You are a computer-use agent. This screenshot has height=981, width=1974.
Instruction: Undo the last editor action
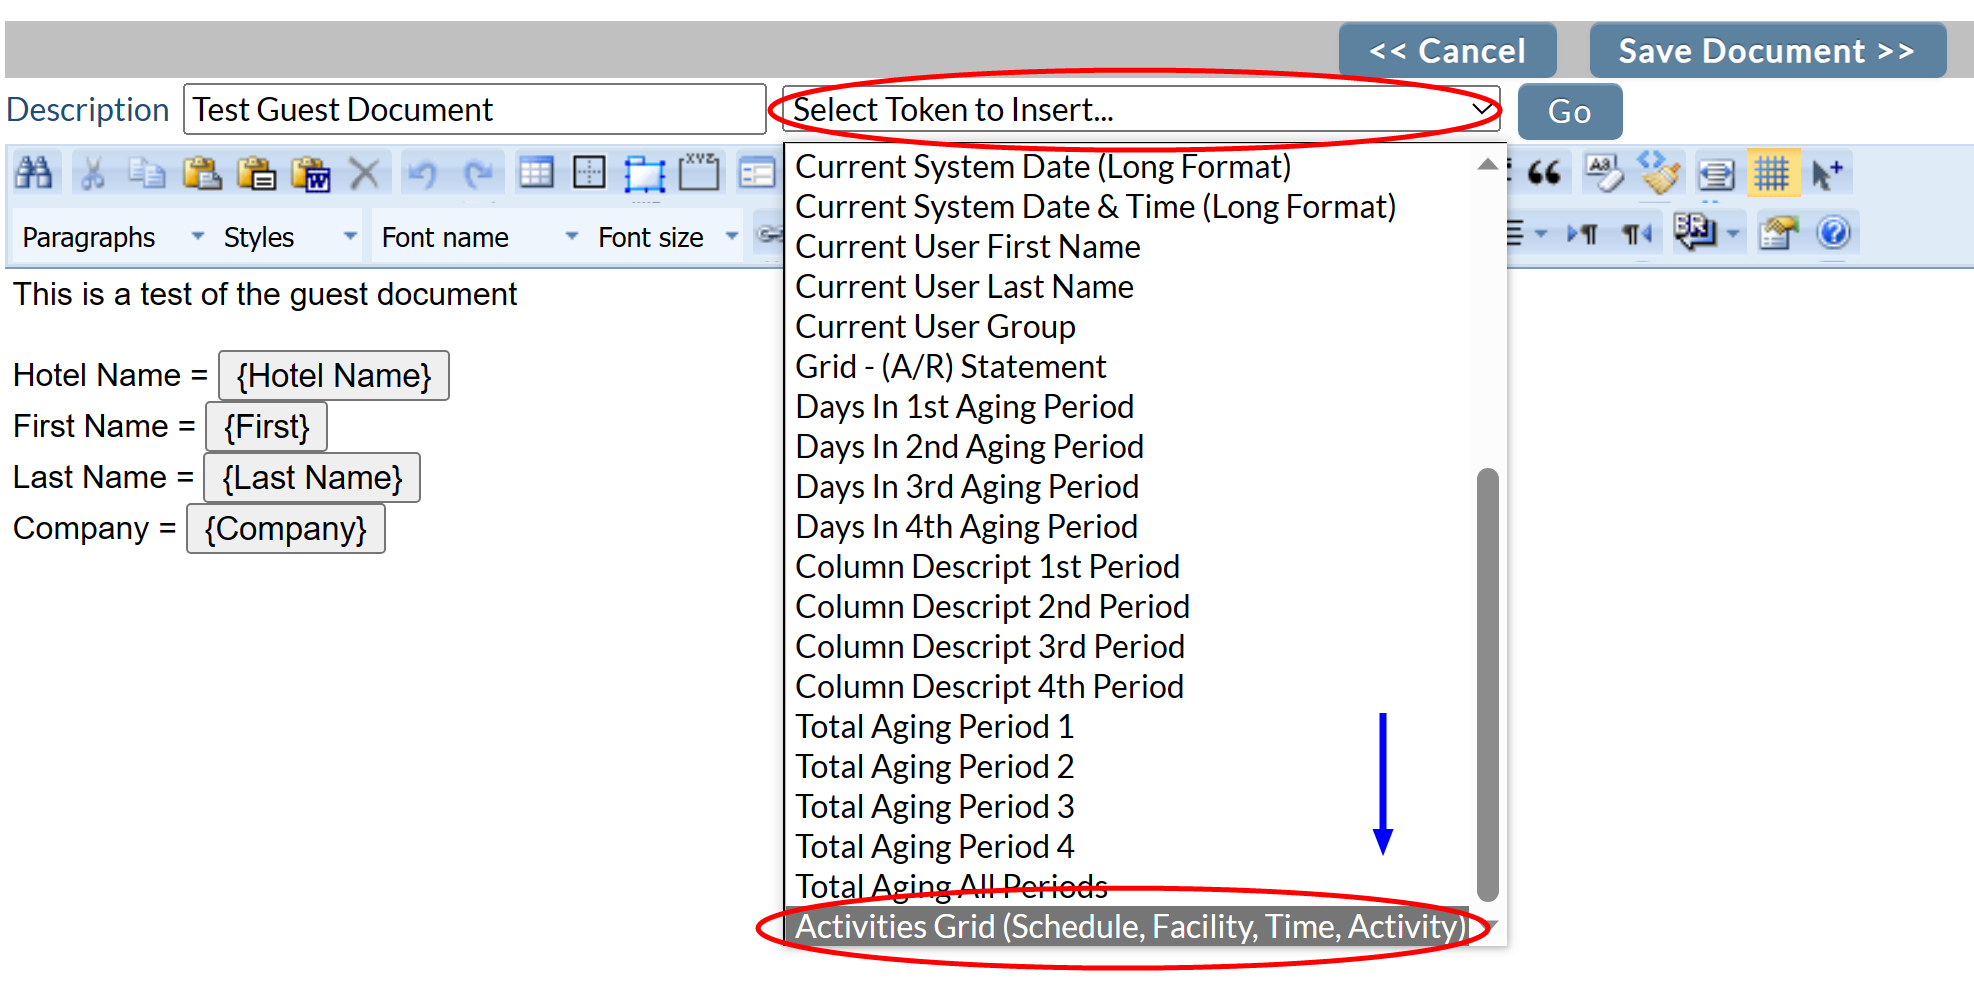(x=423, y=174)
